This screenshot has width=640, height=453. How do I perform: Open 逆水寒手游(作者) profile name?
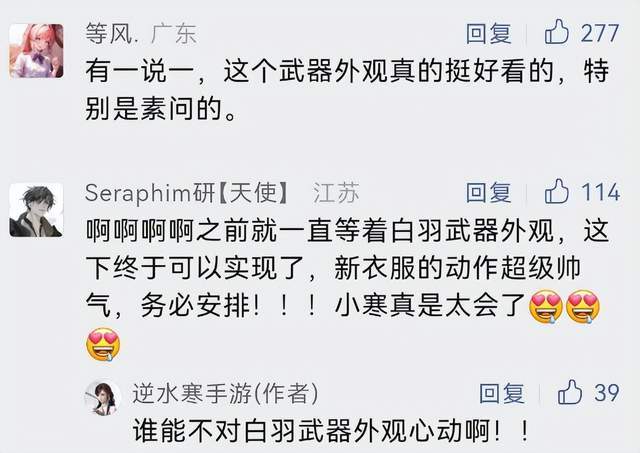pyautogui.click(x=225, y=394)
